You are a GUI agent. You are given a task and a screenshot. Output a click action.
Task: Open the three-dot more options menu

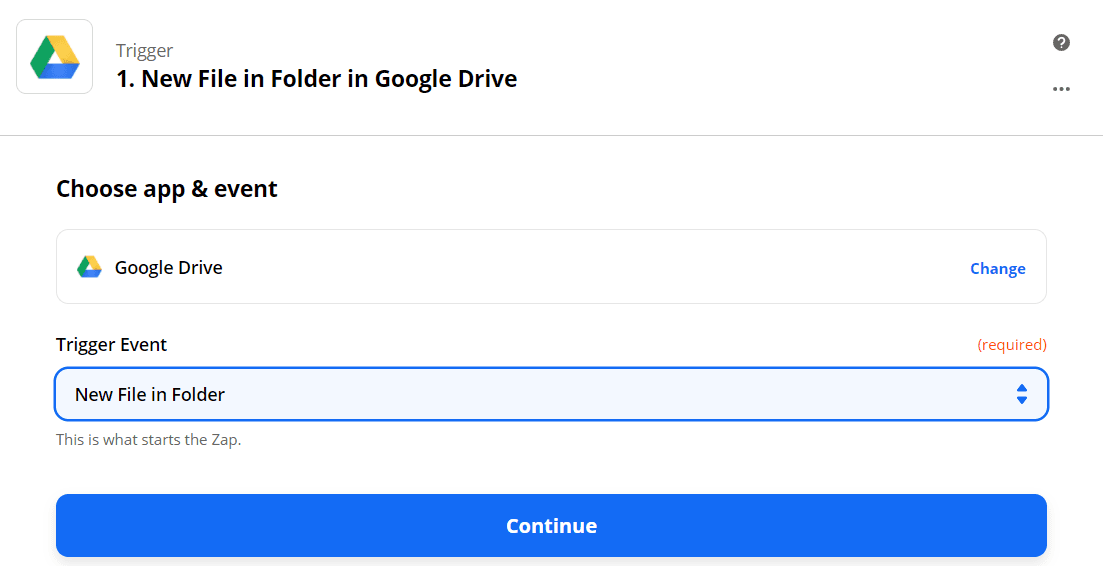click(1061, 89)
